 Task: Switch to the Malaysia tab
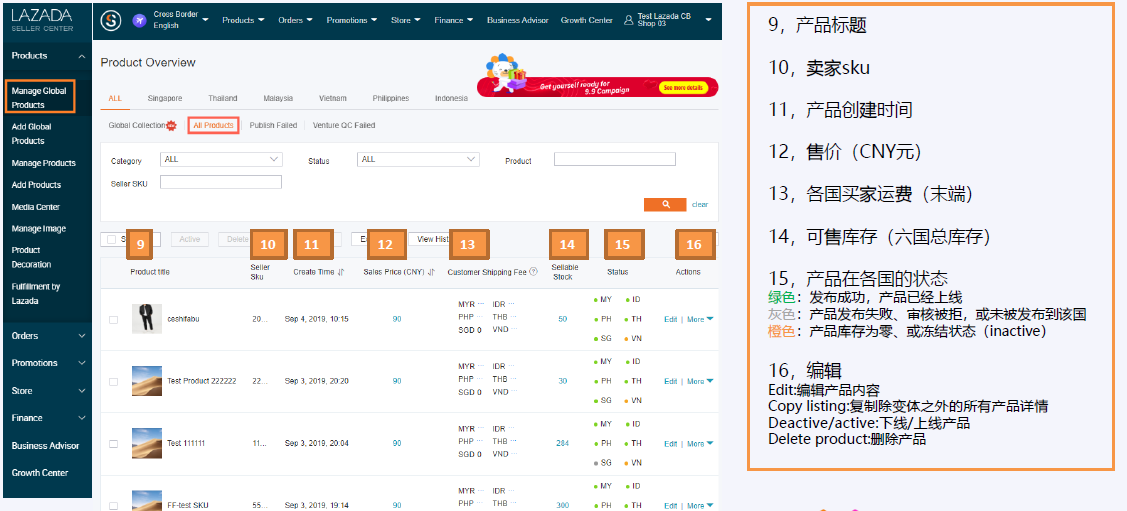click(x=278, y=98)
